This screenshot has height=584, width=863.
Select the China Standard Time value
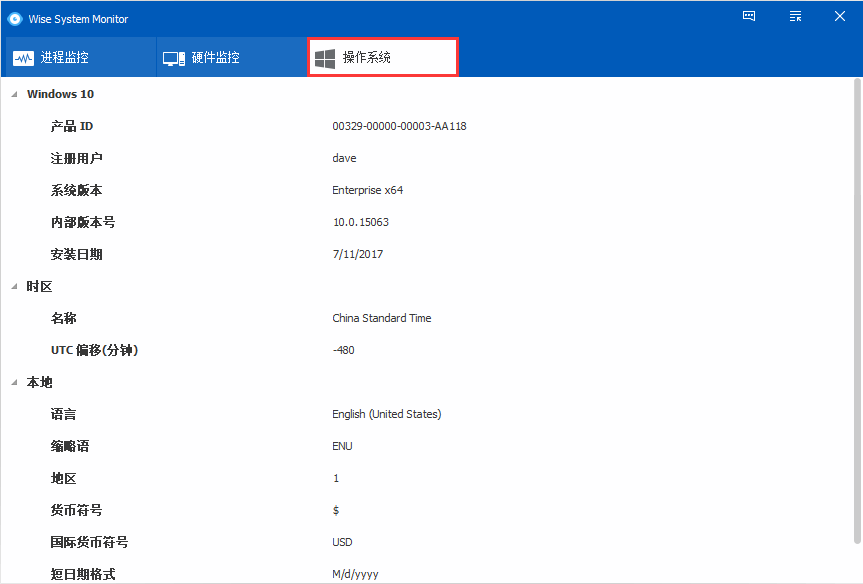[381, 318]
